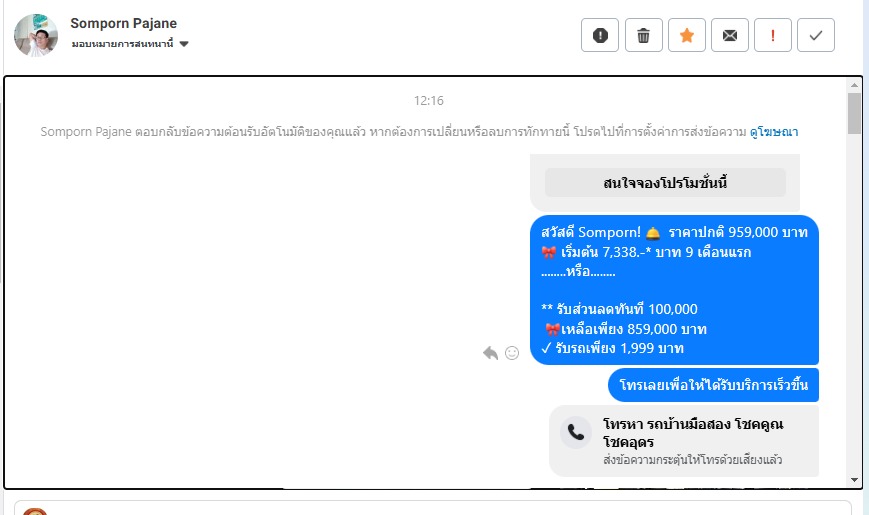Open the ดูโฆษณา link
The width and height of the screenshot is (869, 515).
pos(774,132)
